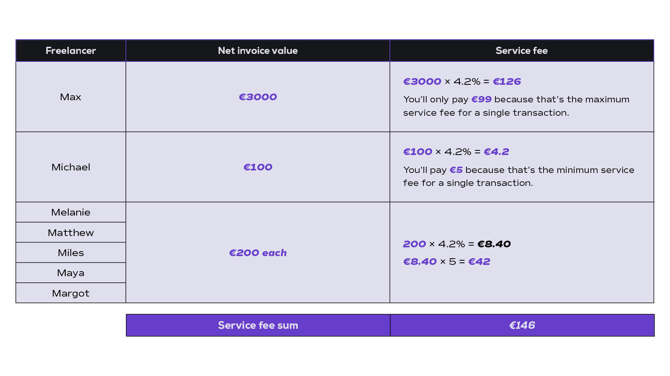Image resolution: width=670 pixels, height=376 pixels.
Task: Click the €200 each invoice value
Action: click(258, 253)
